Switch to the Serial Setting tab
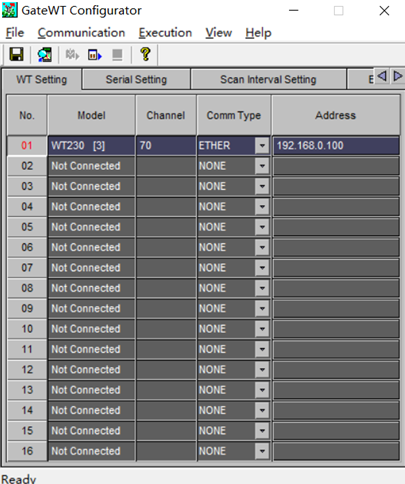 [x=136, y=79]
